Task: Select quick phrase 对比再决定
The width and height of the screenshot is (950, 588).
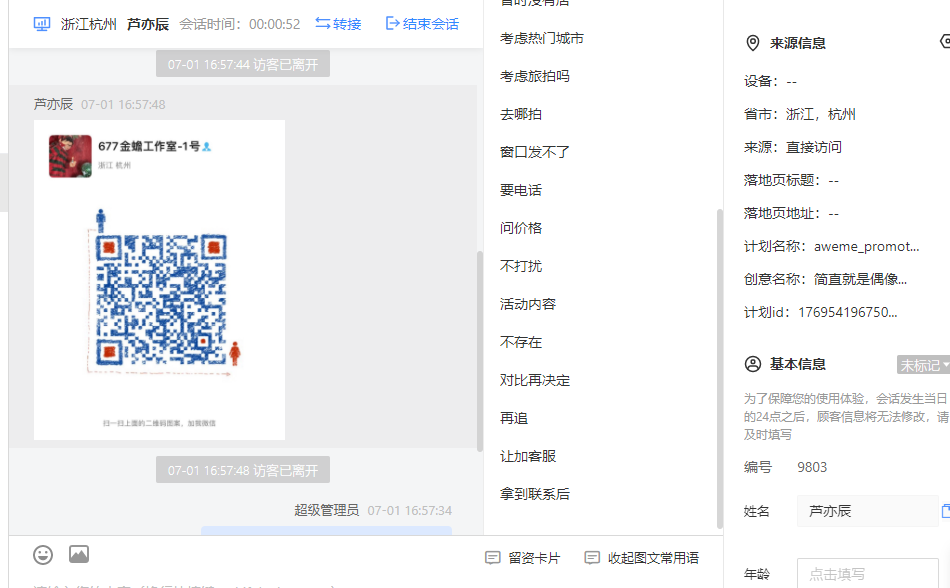Action: (534, 380)
